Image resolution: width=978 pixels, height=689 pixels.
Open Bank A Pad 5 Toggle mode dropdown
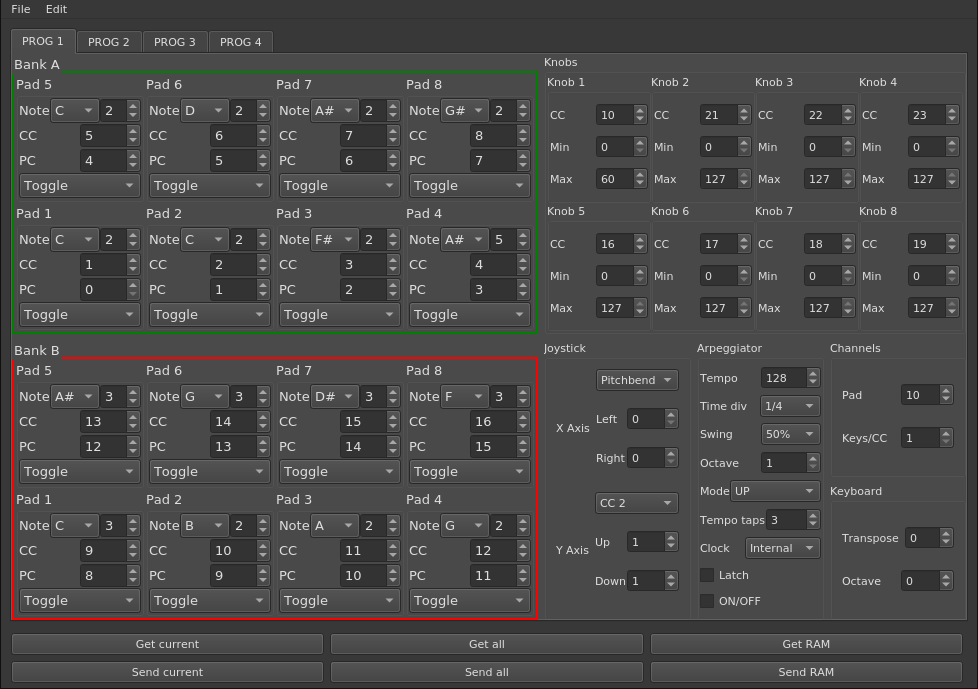[80, 186]
